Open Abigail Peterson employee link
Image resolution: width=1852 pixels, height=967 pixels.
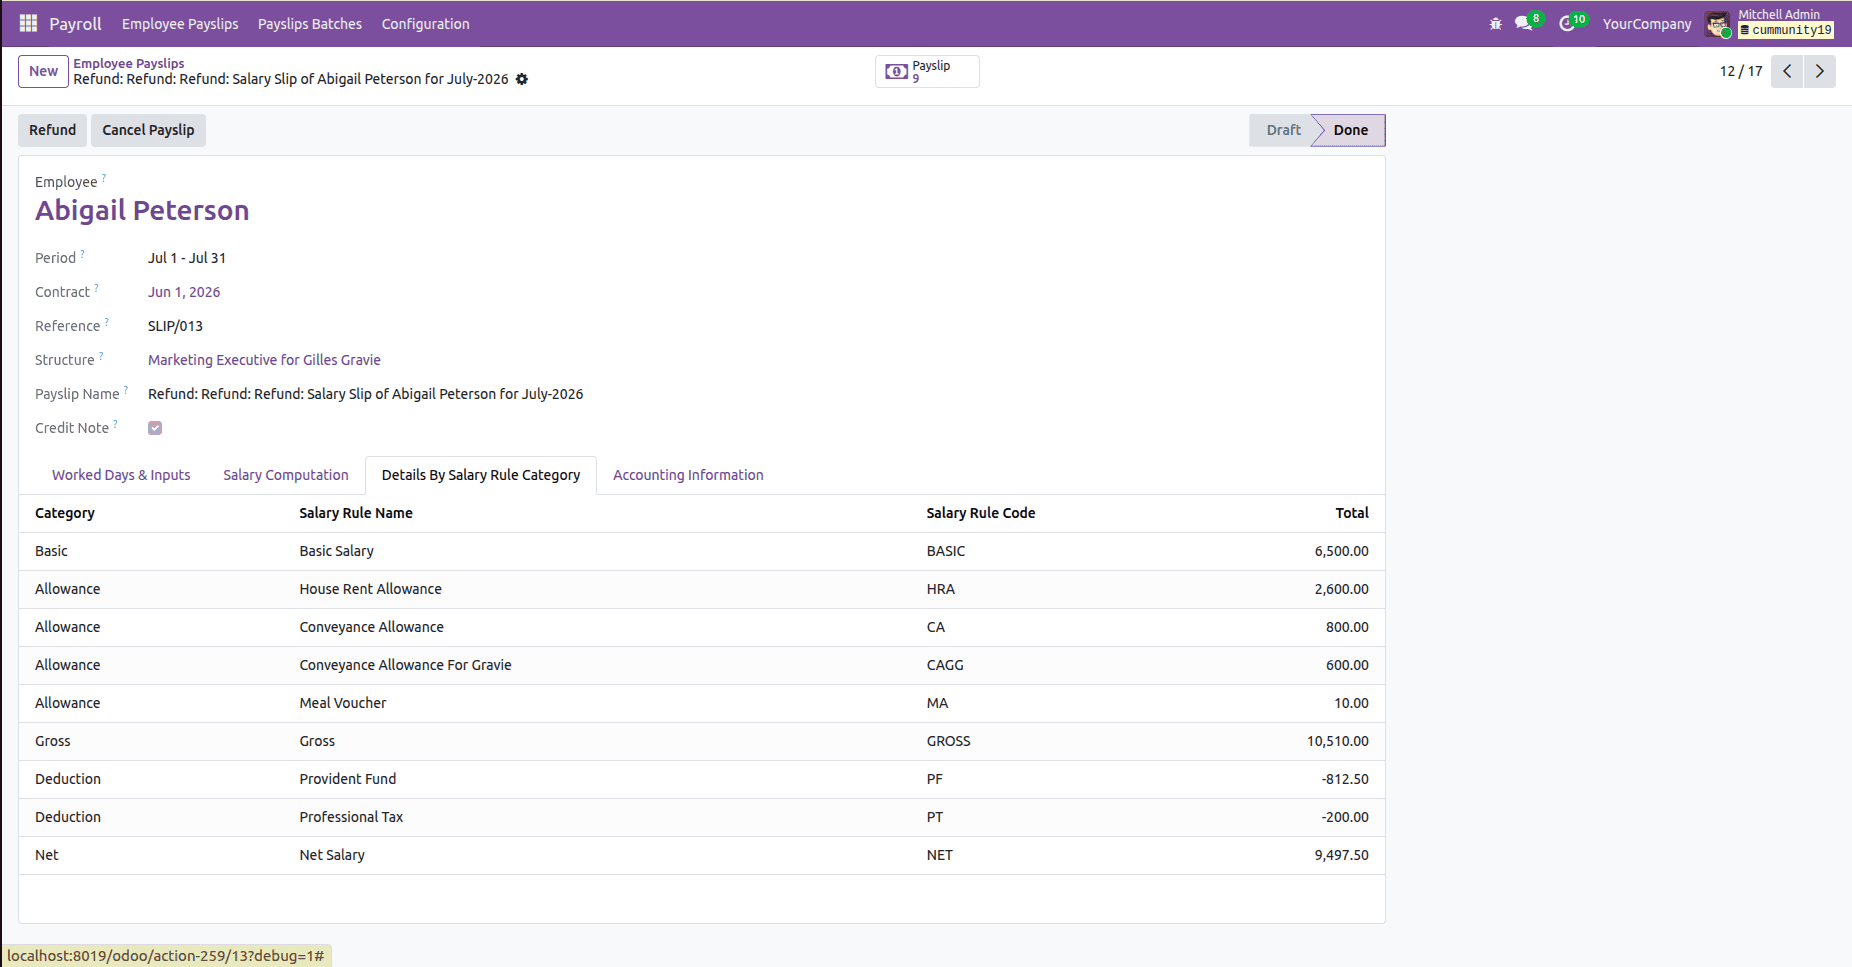pyautogui.click(x=142, y=210)
